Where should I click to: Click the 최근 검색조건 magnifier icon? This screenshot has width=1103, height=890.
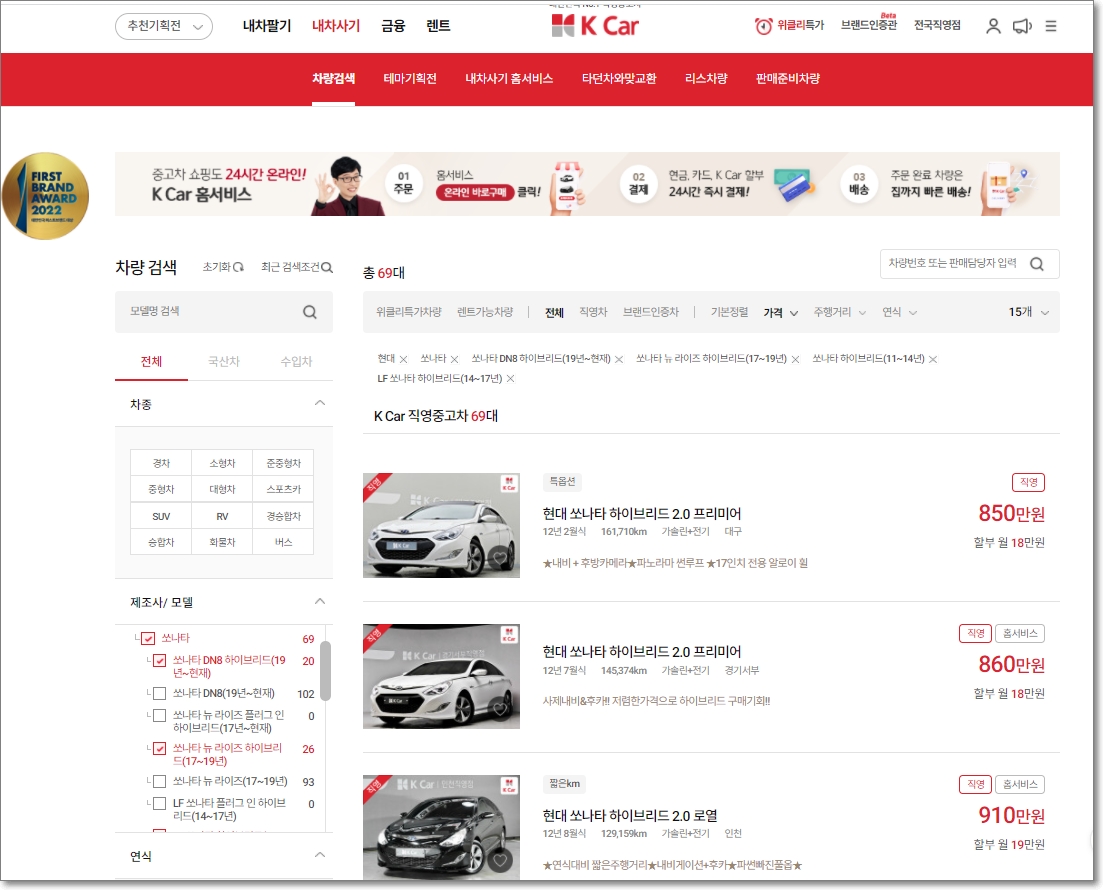[327, 267]
